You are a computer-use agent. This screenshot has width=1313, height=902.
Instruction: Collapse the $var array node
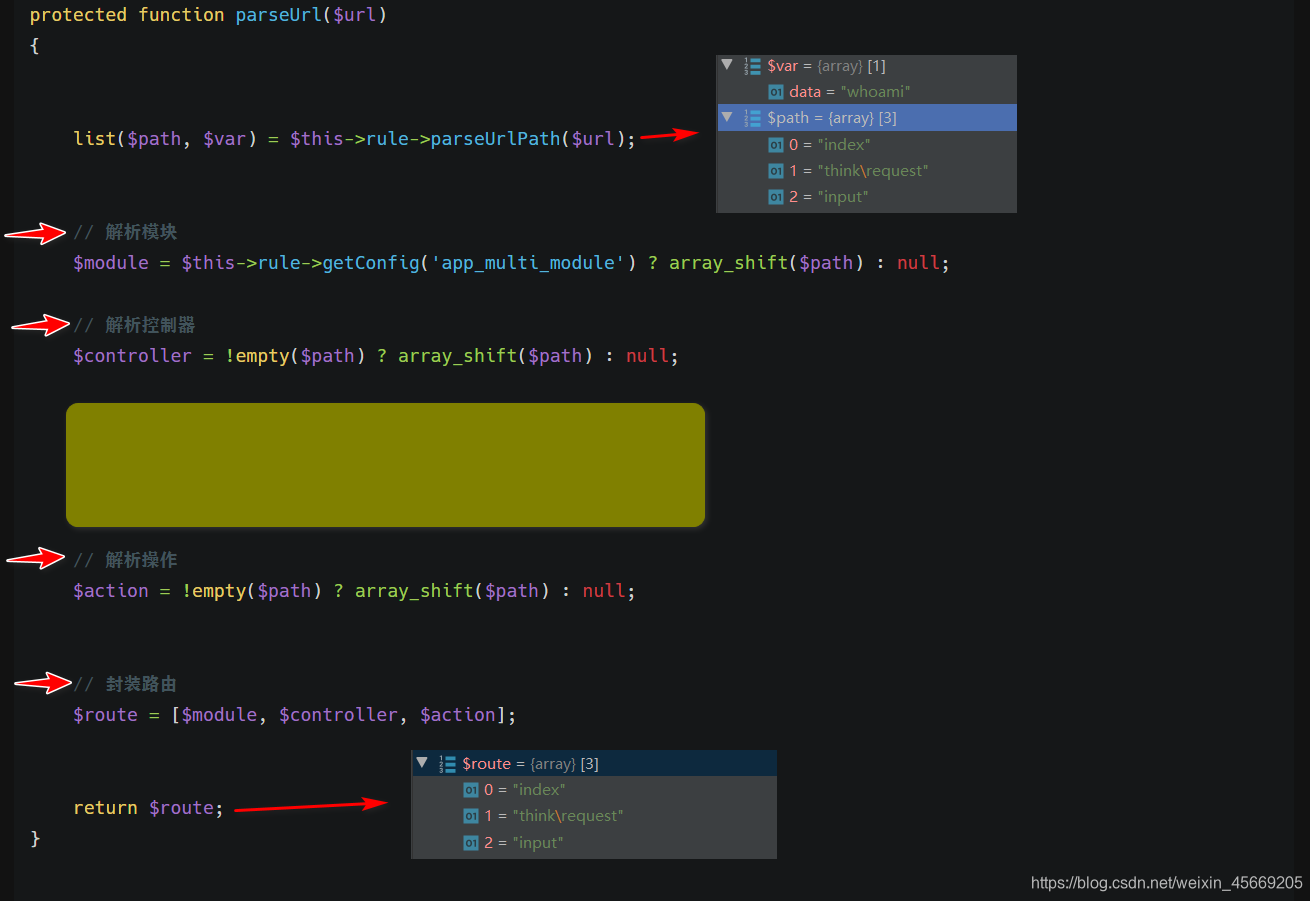point(727,65)
